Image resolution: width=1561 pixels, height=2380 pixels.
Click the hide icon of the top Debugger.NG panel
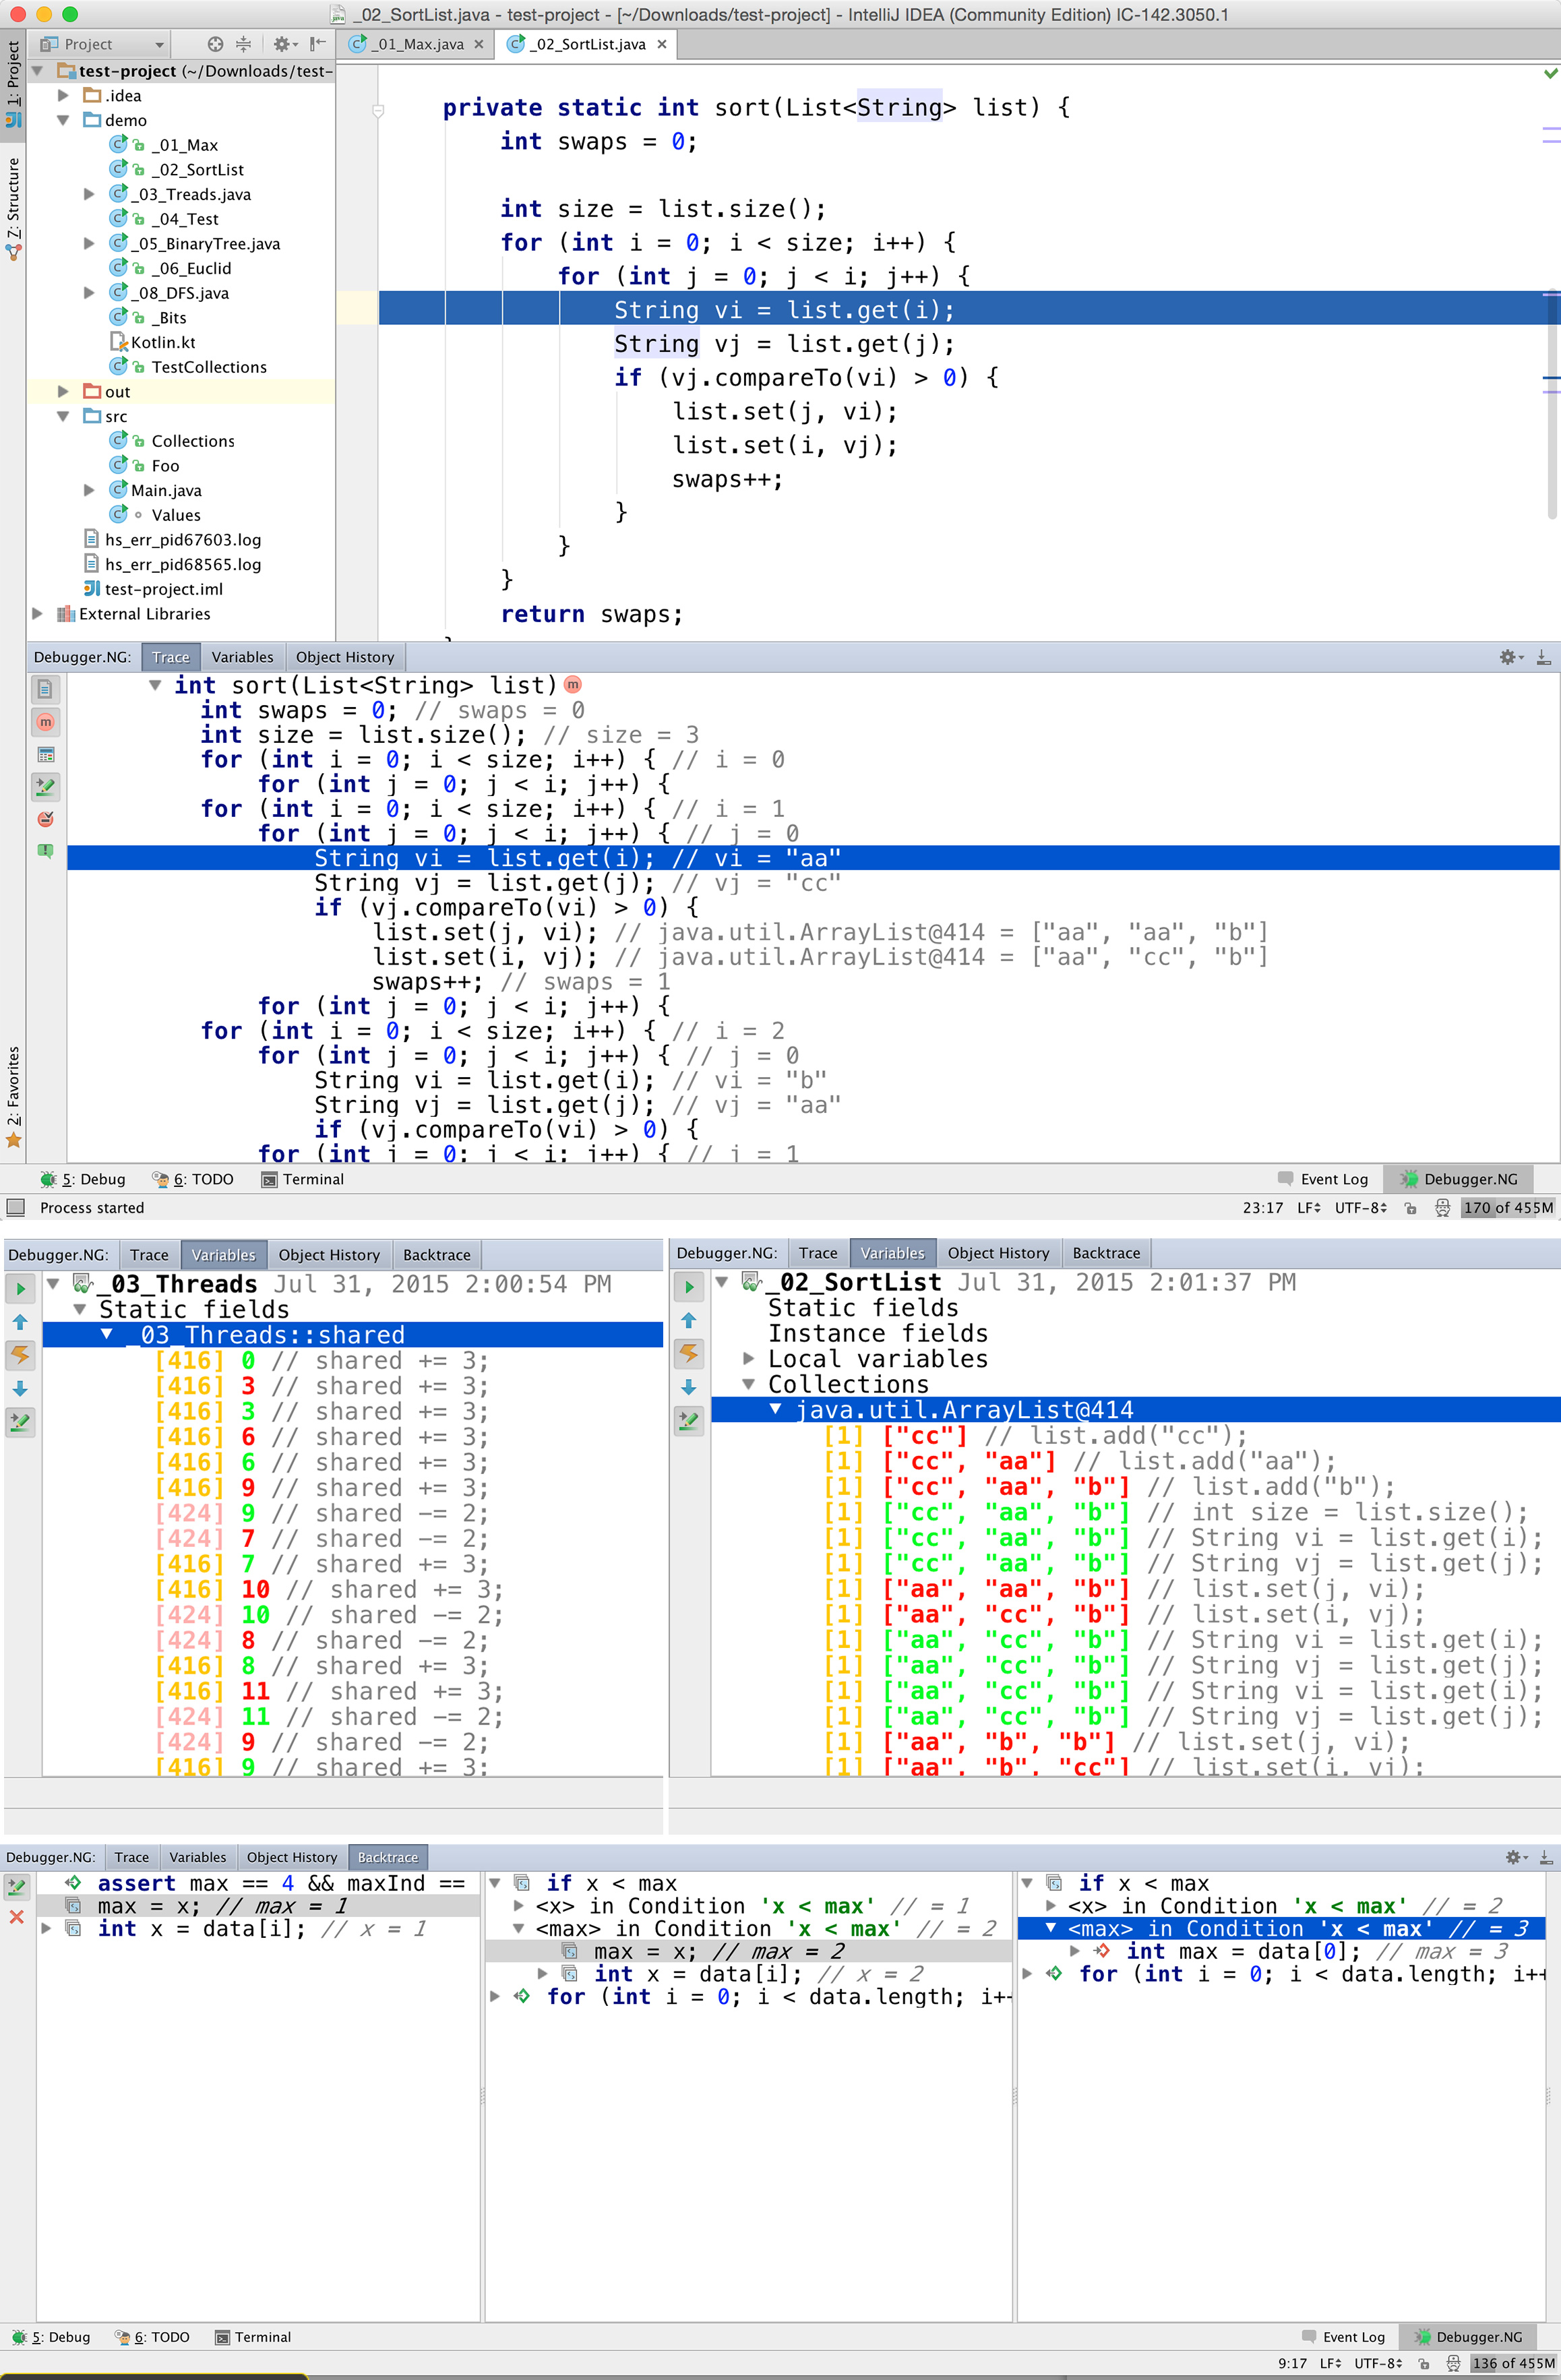tap(1543, 657)
